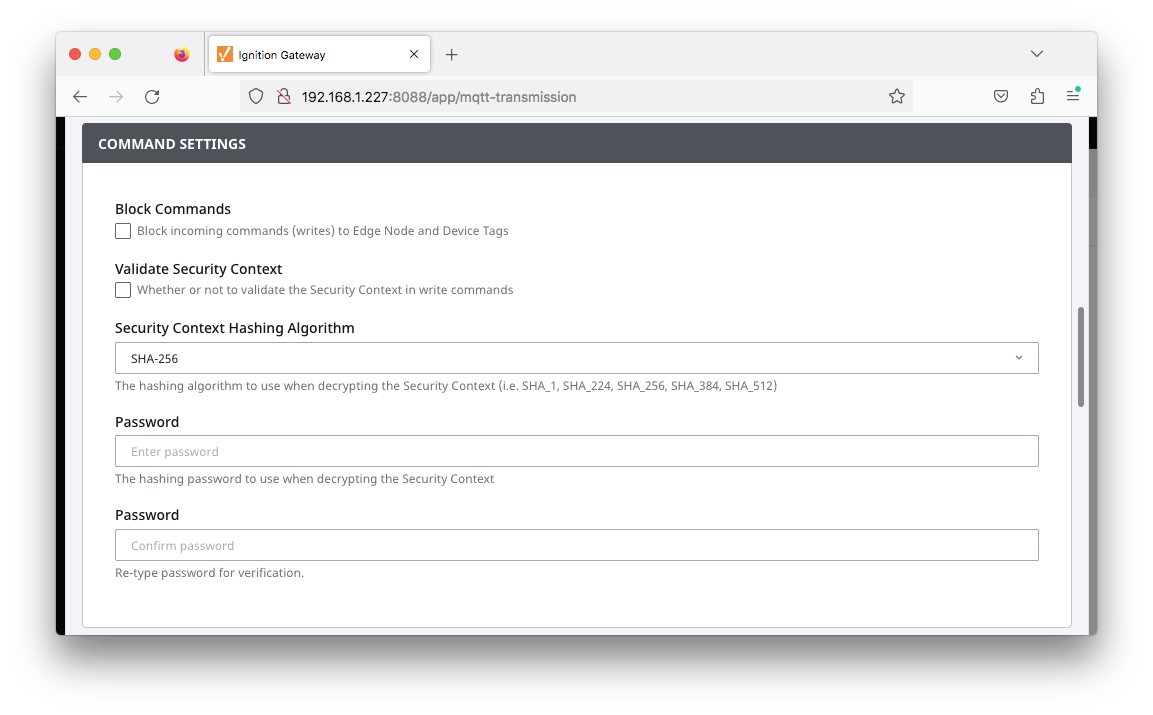Click the URL address bar
1153x715 pixels.
click(576, 96)
